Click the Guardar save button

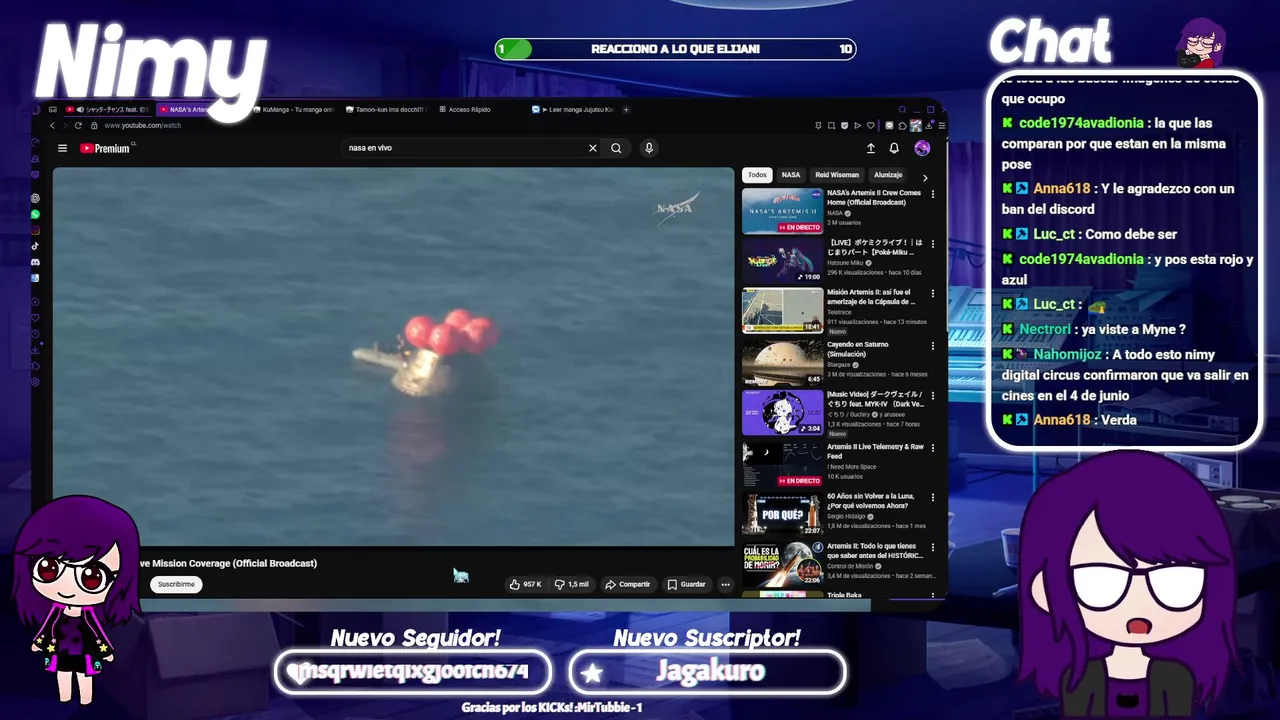coord(687,584)
